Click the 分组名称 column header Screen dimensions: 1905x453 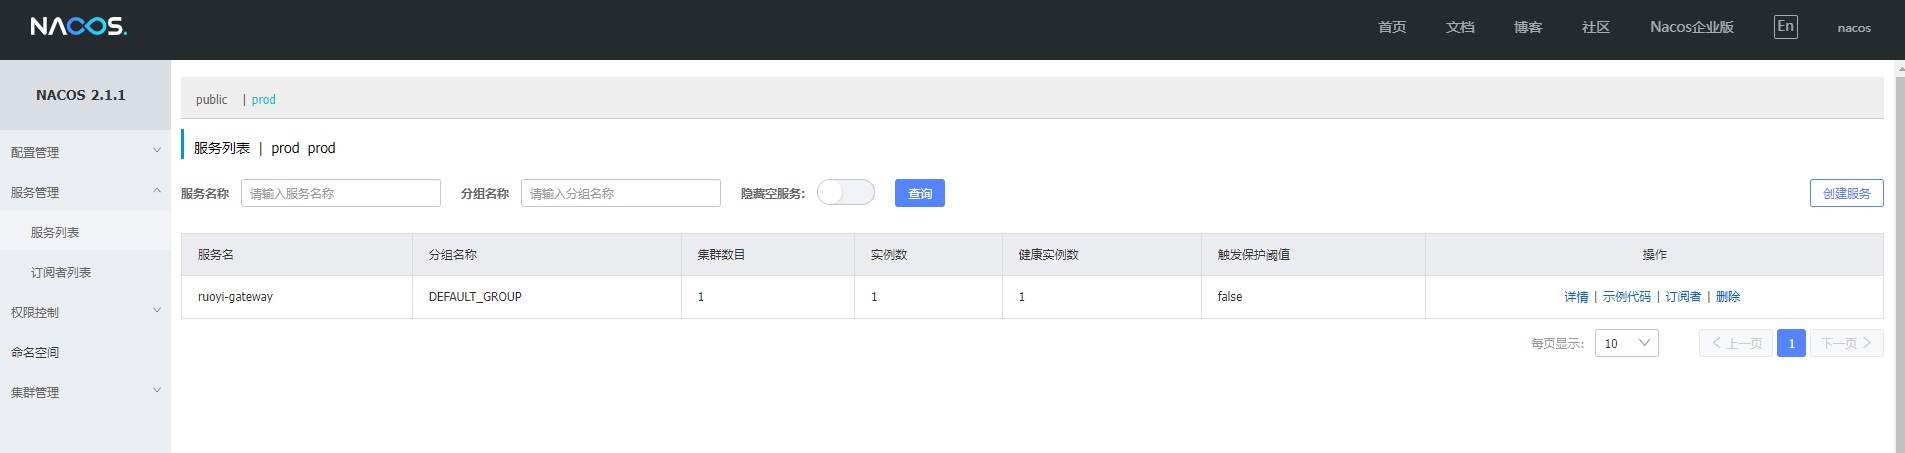pos(547,255)
